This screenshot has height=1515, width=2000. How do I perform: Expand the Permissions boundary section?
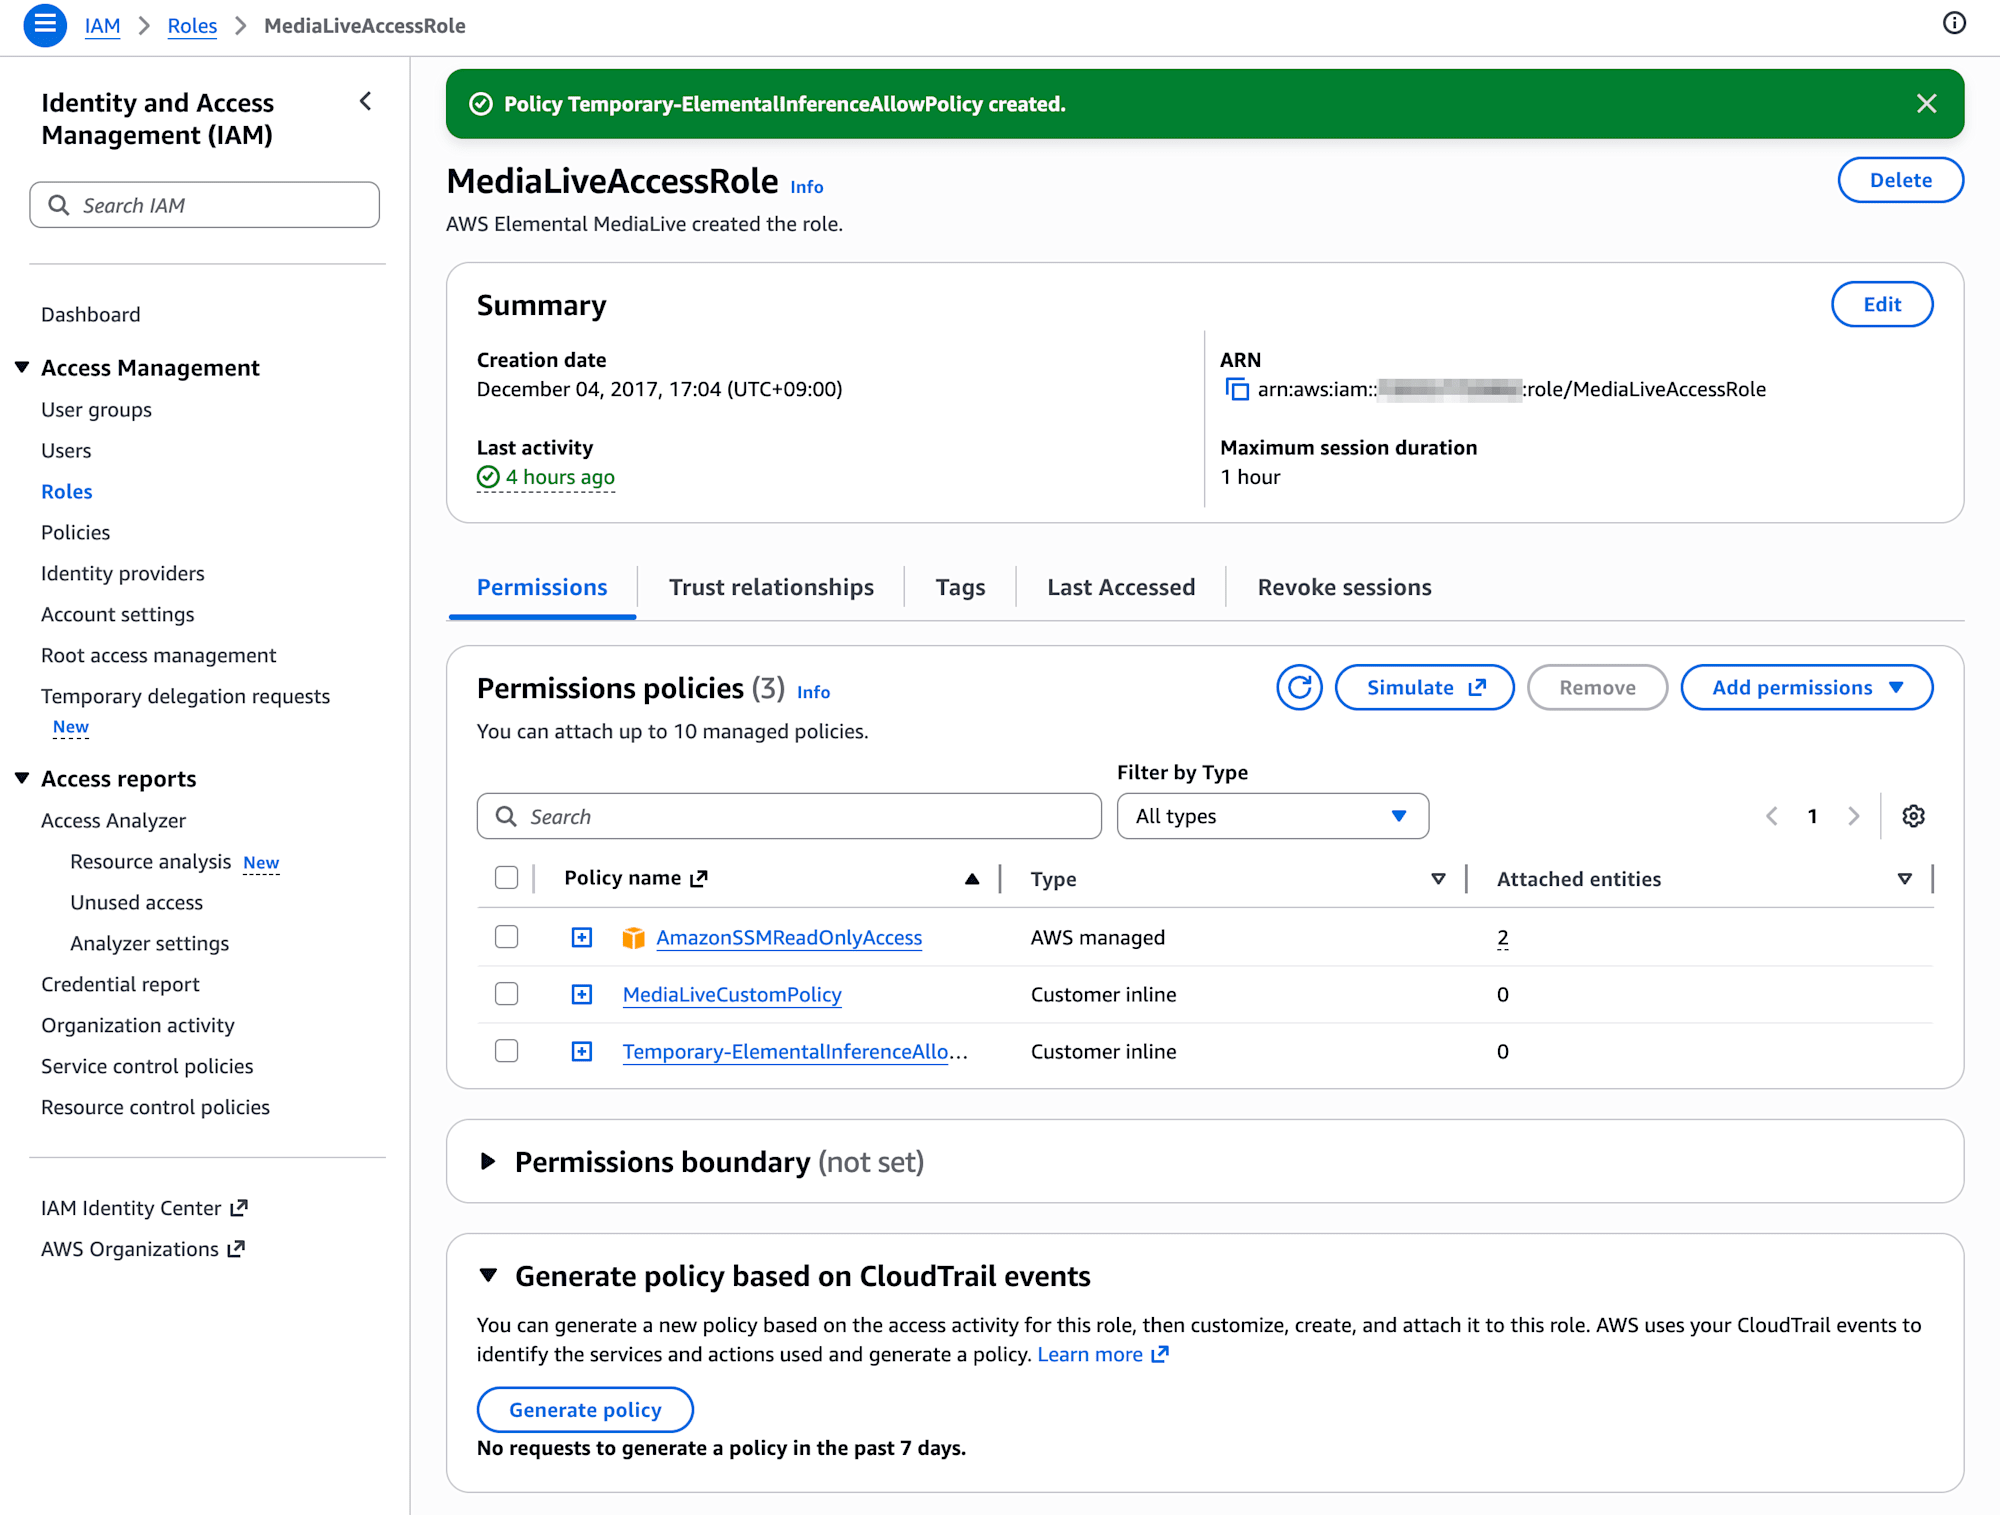point(489,1162)
